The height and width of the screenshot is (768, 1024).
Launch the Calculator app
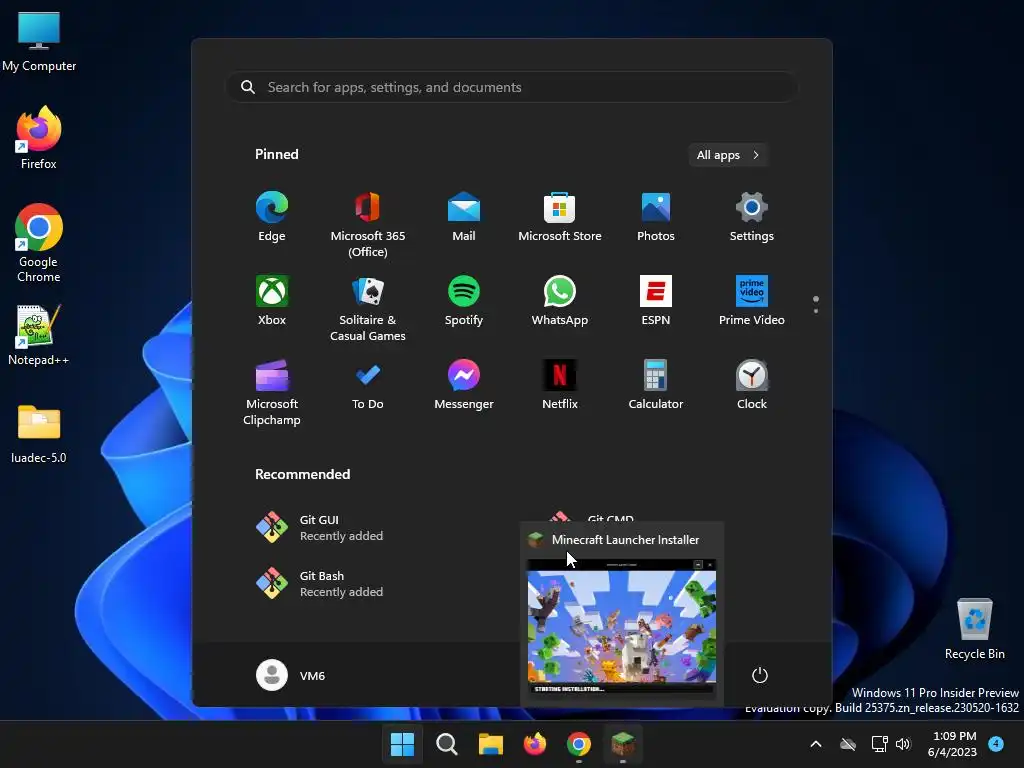(656, 385)
